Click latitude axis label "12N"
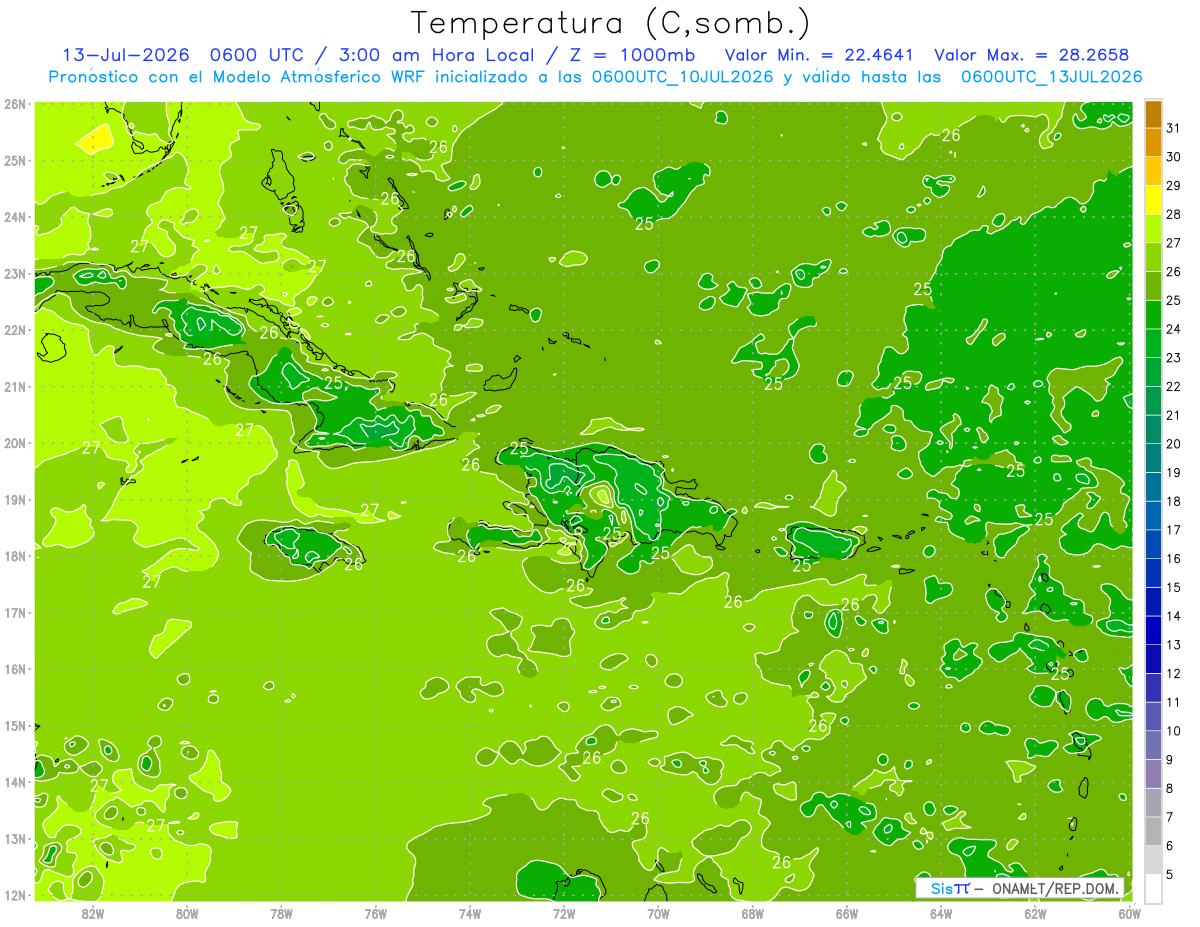 [x=15, y=895]
